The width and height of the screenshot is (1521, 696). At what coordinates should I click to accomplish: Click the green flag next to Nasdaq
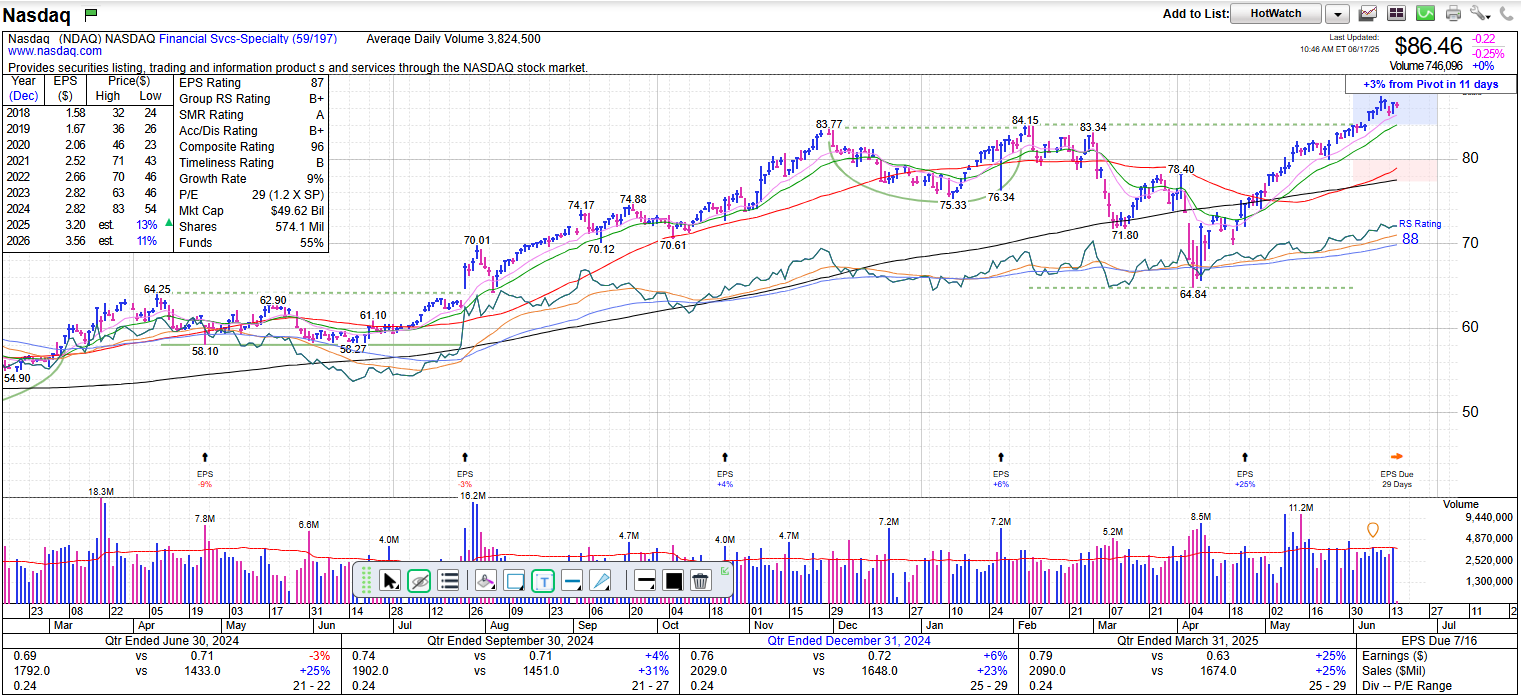(x=91, y=14)
